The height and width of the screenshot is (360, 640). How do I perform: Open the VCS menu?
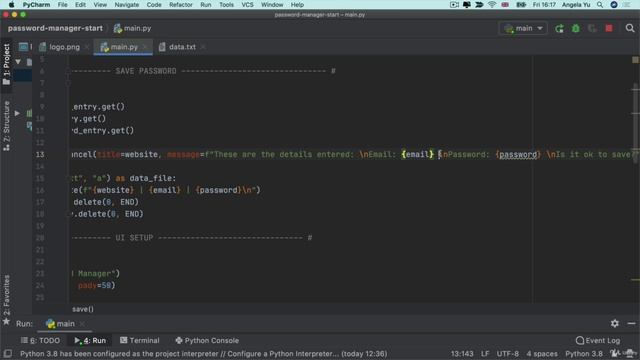(247, 4)
